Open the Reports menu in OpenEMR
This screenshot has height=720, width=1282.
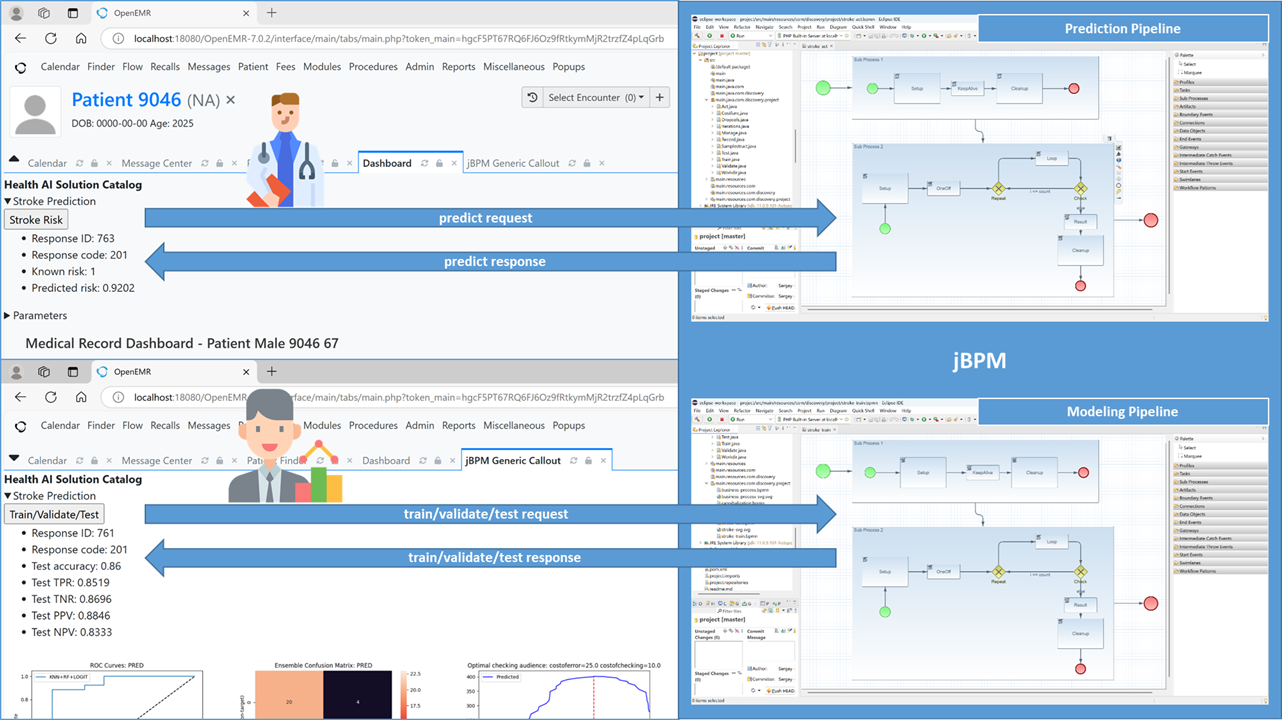coord(458,67)
